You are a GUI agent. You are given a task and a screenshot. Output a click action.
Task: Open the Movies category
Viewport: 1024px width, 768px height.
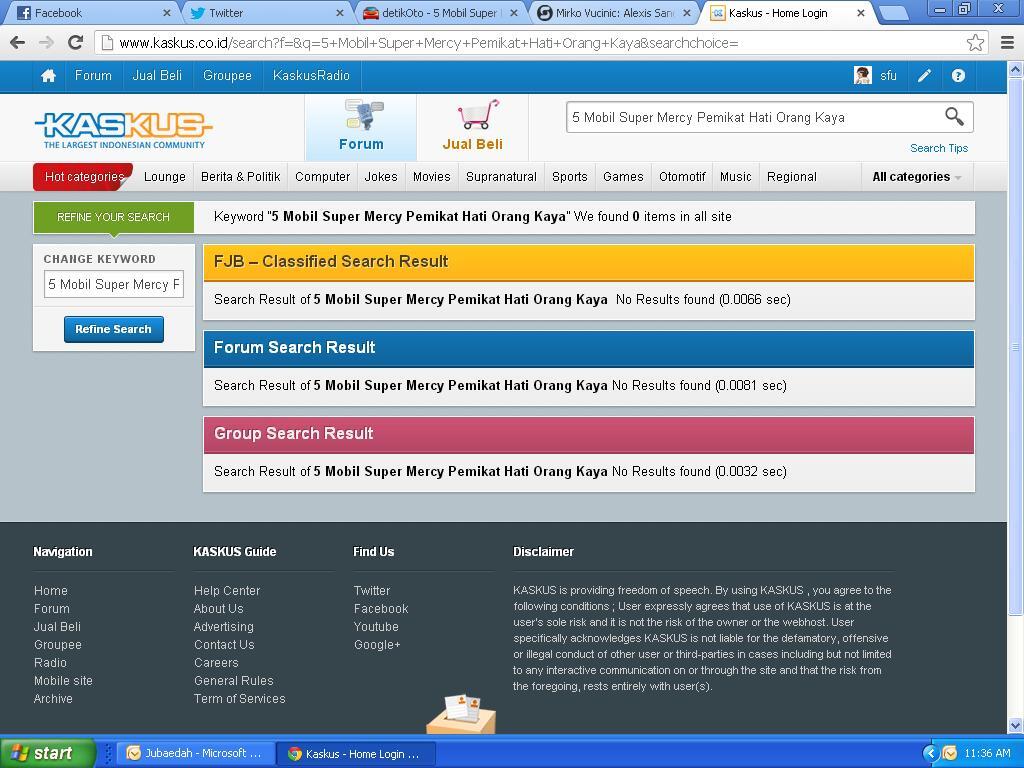pos(432,177)
